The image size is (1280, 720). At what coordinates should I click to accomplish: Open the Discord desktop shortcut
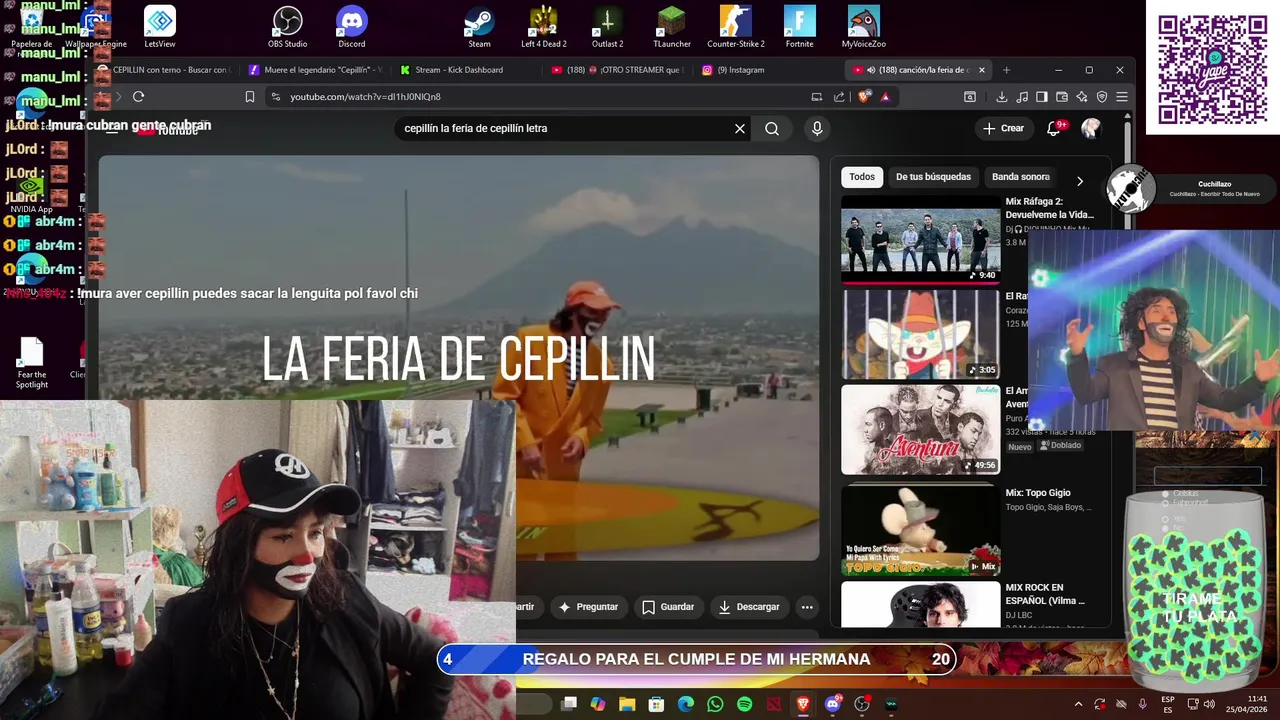tap(351, 27)
